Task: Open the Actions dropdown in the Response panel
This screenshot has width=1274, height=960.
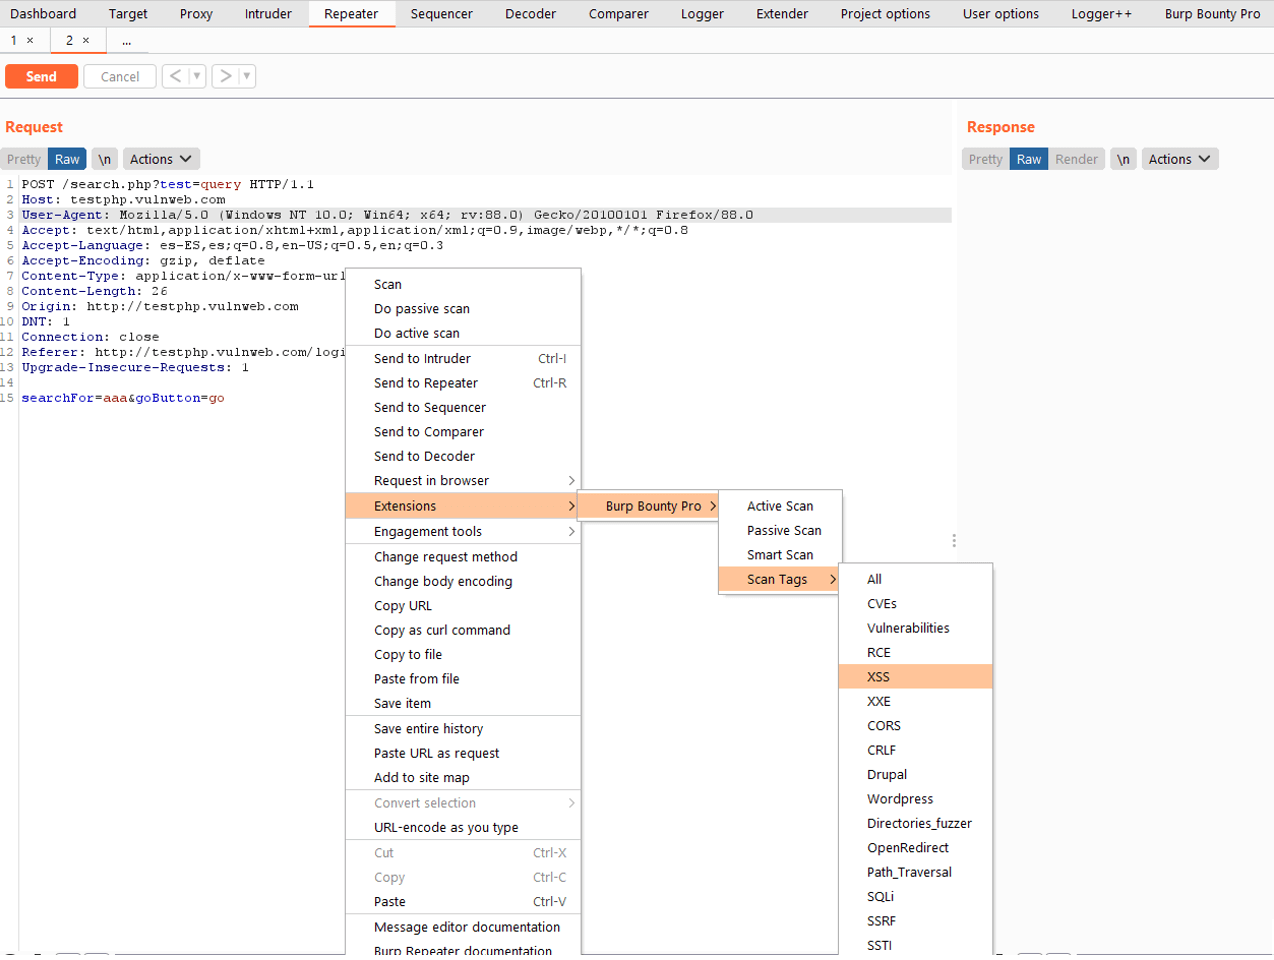Action: [1180, 158]
